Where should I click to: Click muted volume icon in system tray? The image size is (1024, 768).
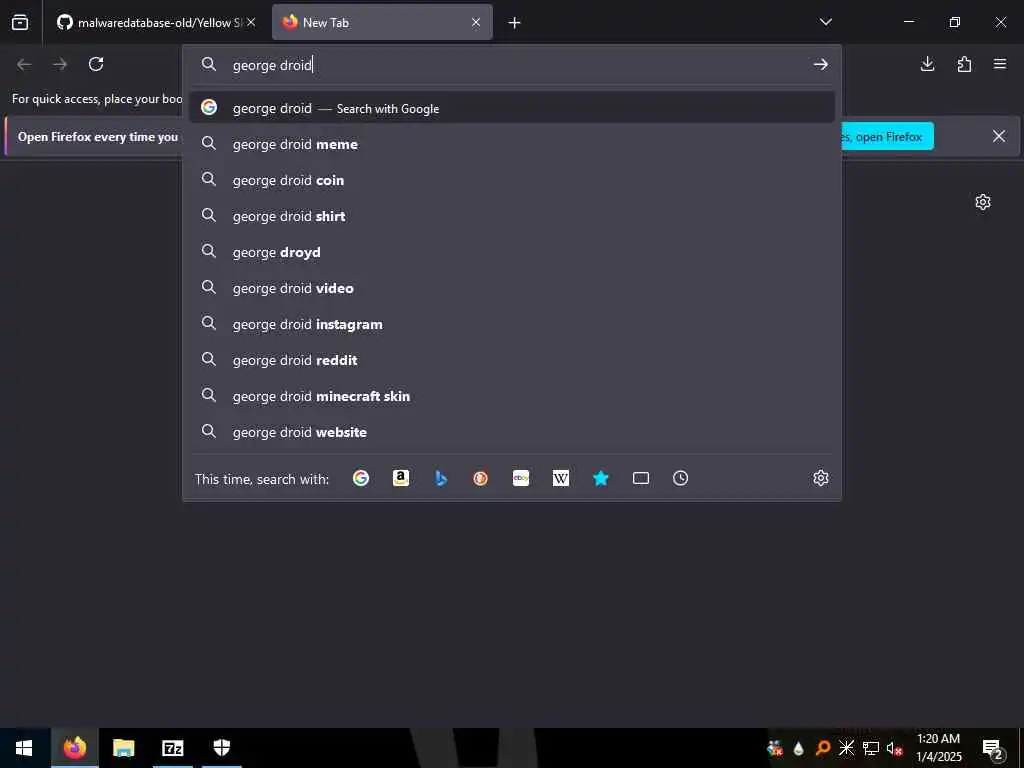894,748
